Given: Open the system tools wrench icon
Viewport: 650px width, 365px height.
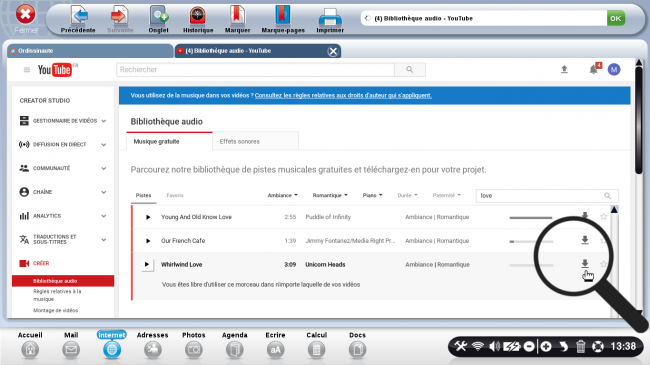Looking at the screenshot, I should click(x=460, y=346).
